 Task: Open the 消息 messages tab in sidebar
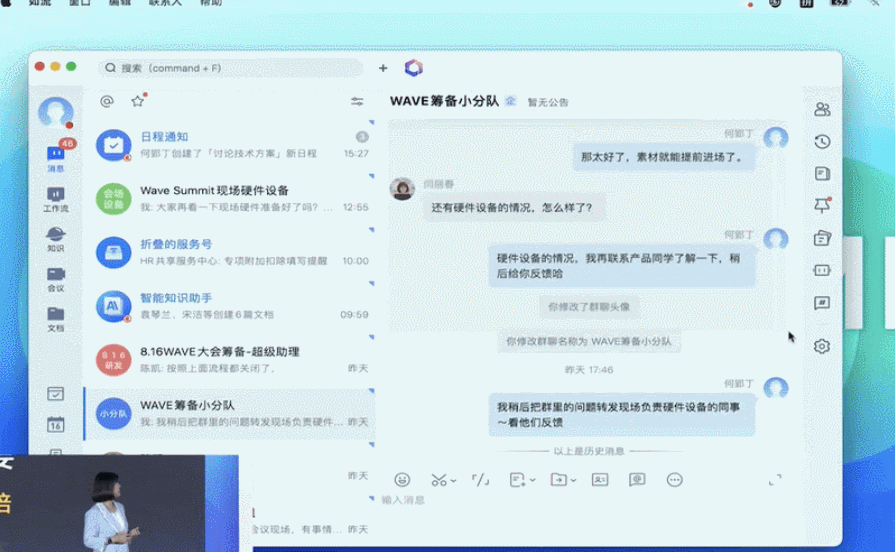[55, 158]
